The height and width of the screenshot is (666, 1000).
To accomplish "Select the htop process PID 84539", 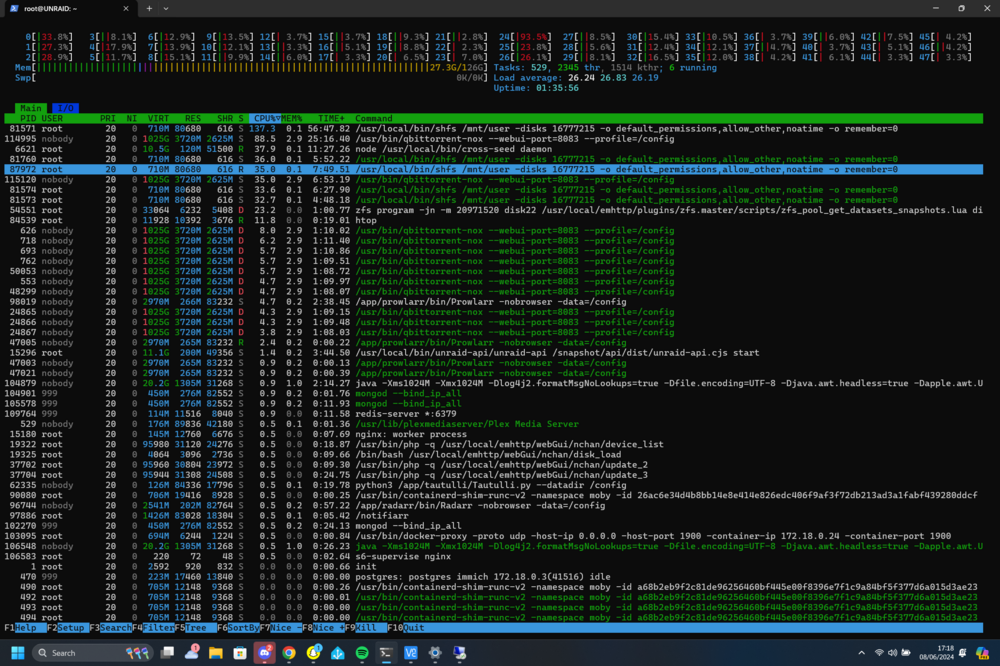I will (x=493, y=220).
